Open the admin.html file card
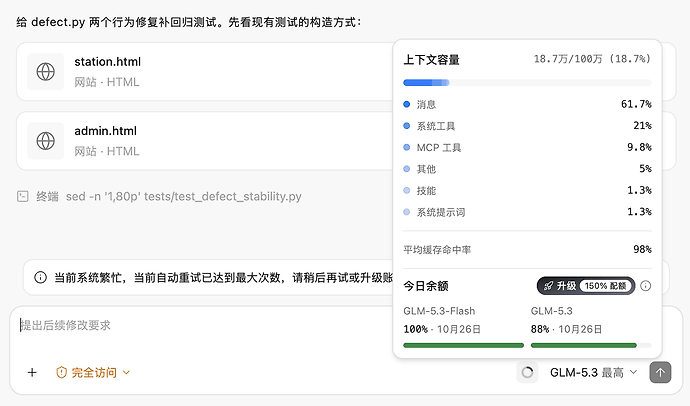This screenshot has width=690, height=406. coord(205,141)
